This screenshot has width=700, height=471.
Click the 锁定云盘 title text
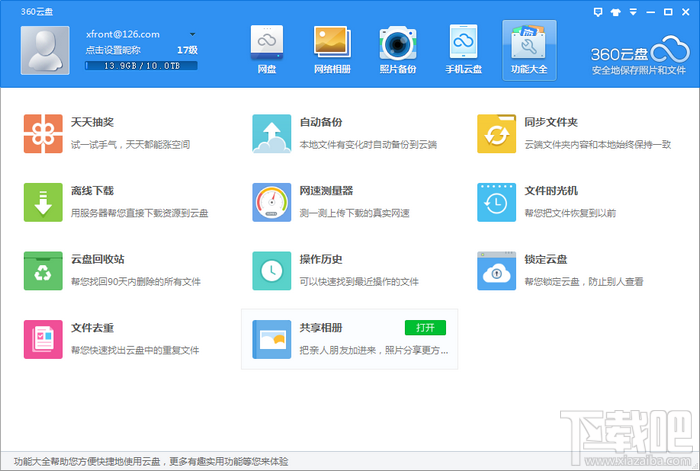546,259
